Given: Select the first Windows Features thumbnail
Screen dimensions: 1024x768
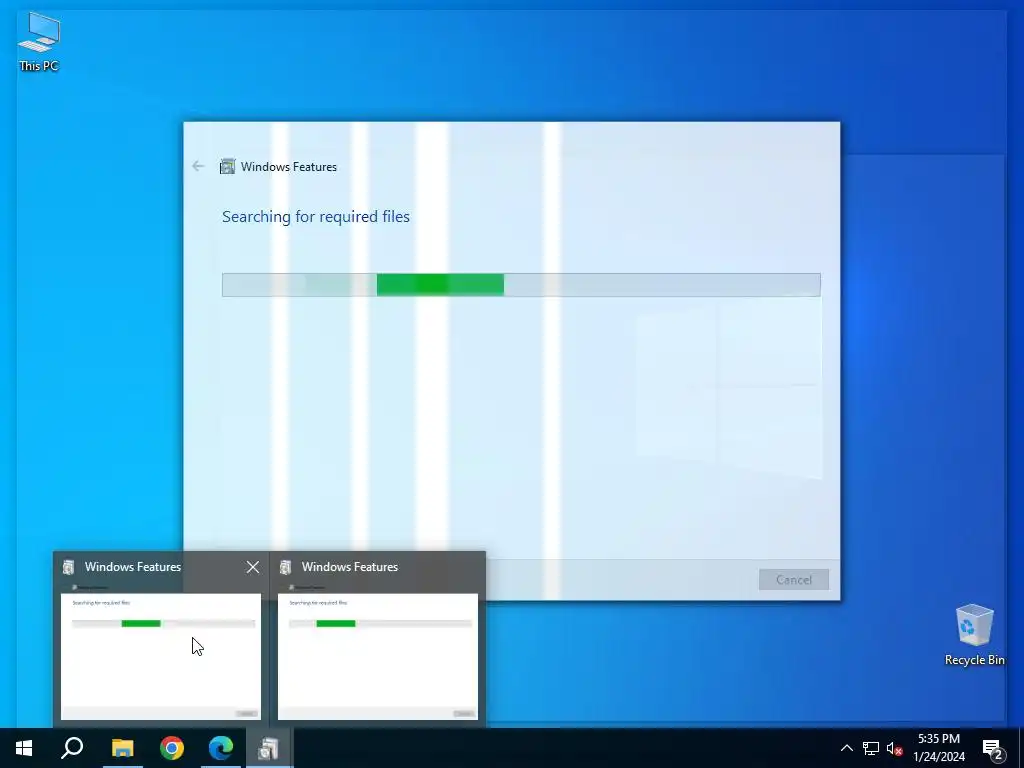Looking at the screenshot, I should pos(161,656).
